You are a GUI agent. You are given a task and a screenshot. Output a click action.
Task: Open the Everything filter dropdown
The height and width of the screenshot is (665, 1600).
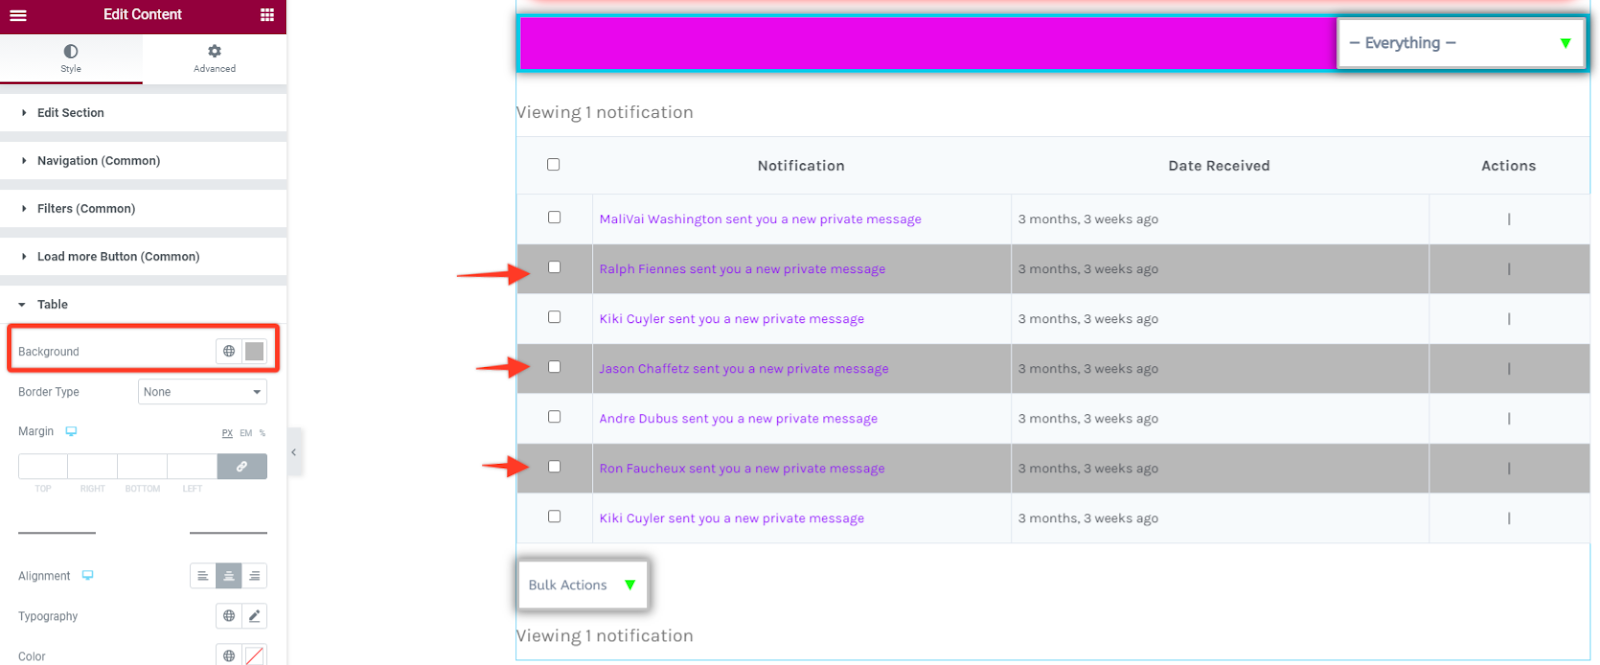tap(1460, 43)
